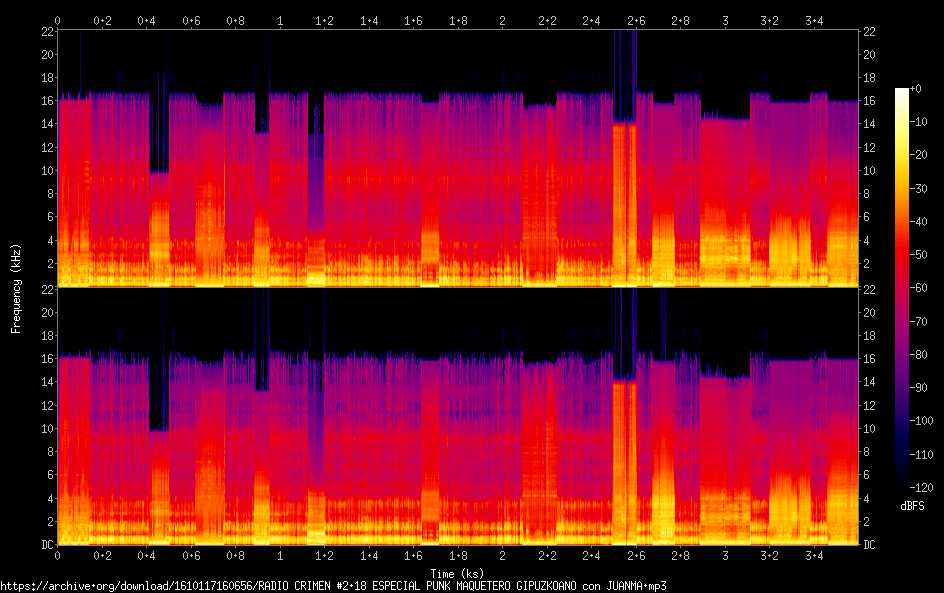Select the "+0" color scale label

coord(915,88)
